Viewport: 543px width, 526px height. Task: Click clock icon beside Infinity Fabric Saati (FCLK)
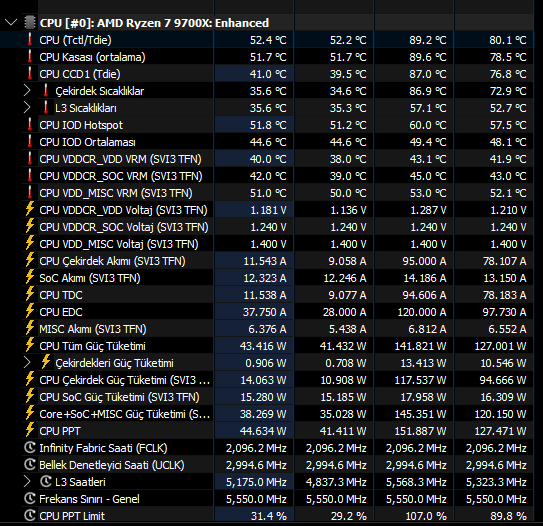pyautogui.click(x=30, y=447)
